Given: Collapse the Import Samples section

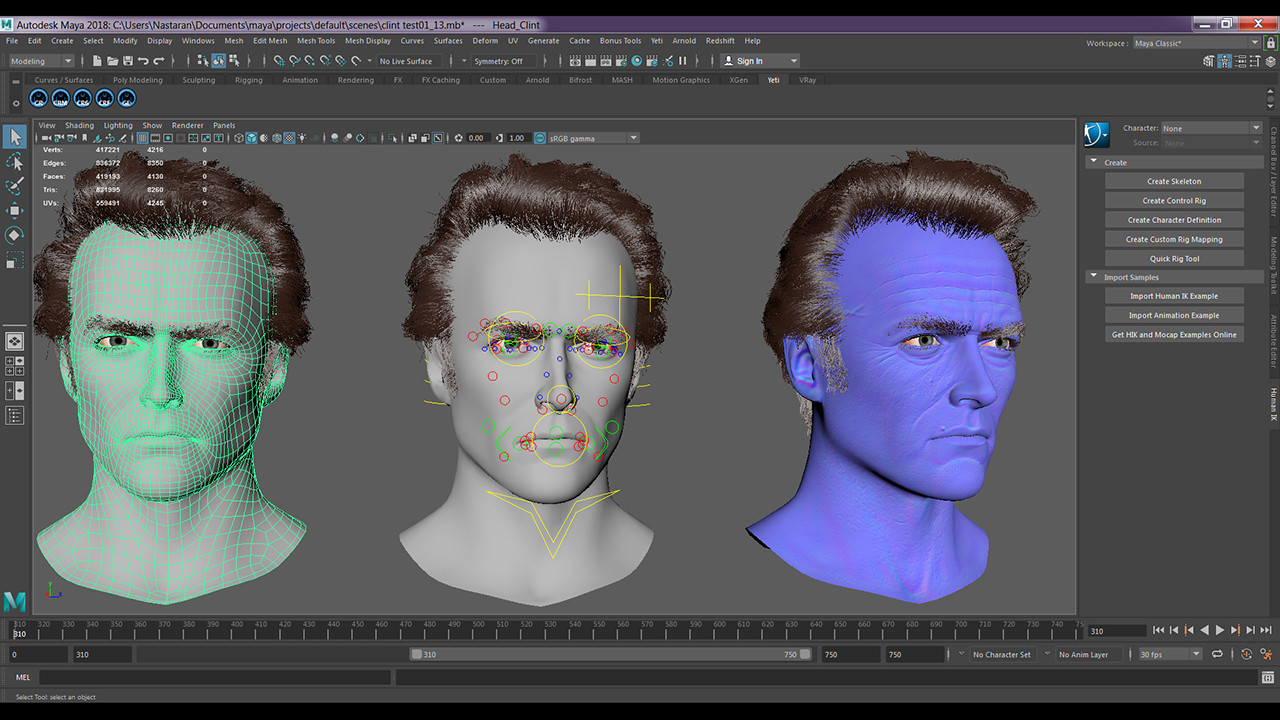Looking at the screenshot, I should point(1094,277).
